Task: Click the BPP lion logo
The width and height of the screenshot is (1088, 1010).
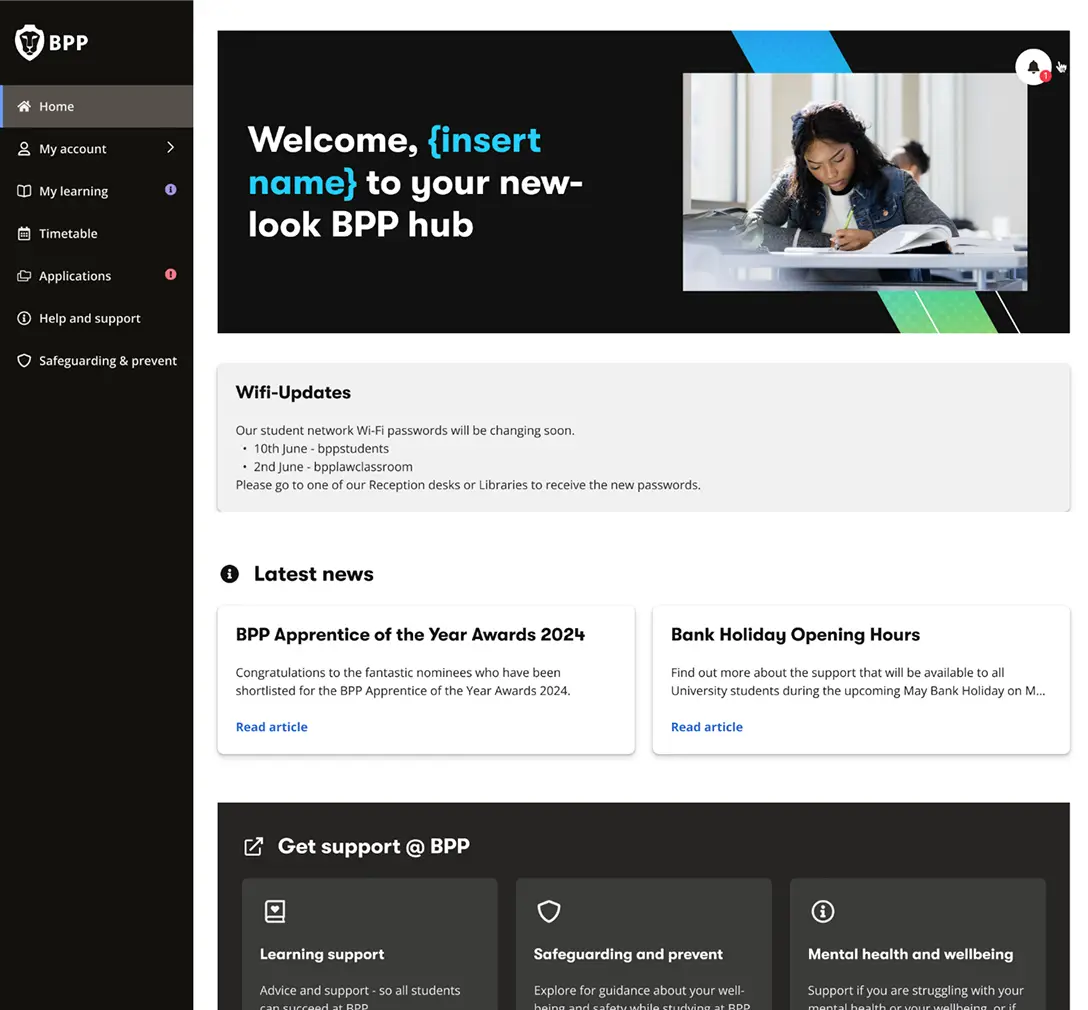Action: 51,42
